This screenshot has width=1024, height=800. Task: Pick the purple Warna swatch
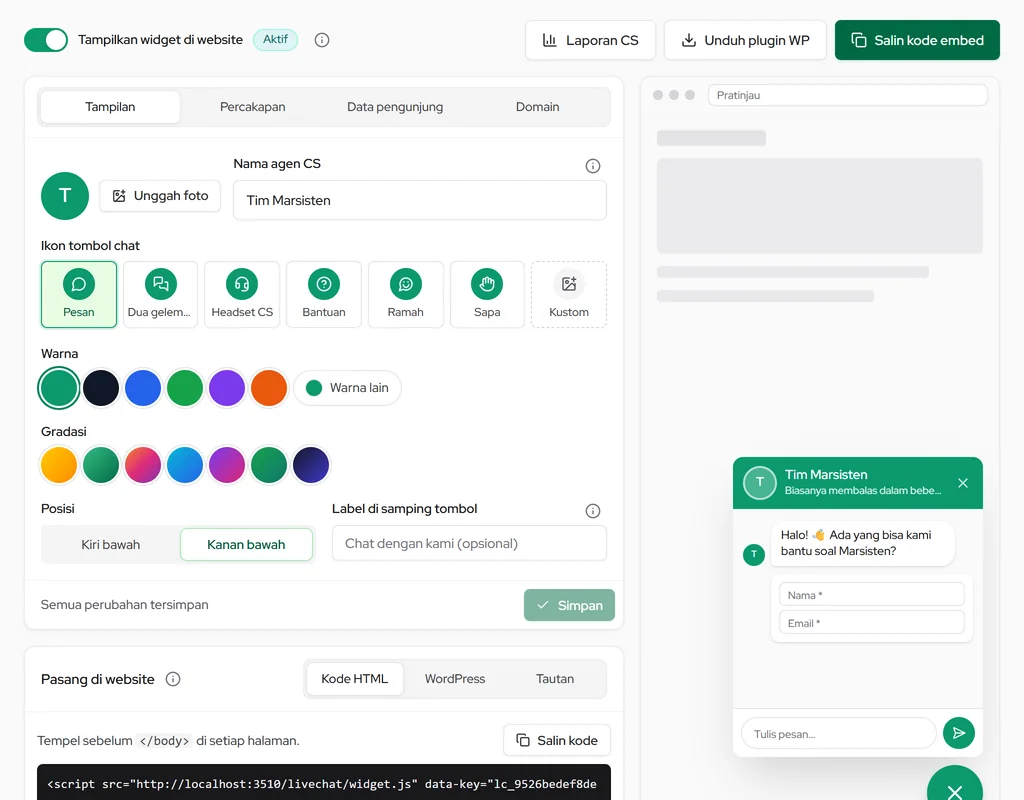coord(227,388)
